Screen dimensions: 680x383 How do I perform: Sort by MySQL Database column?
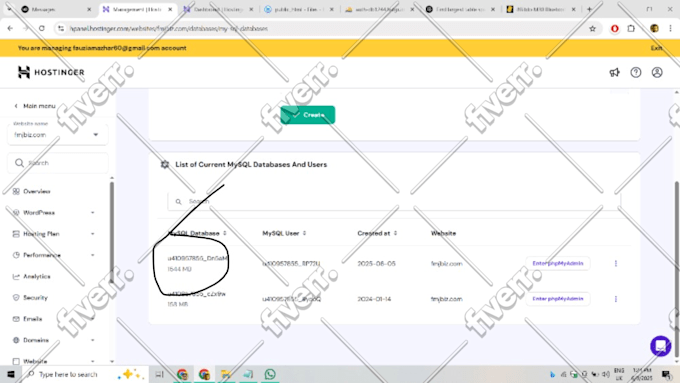coord(197,233)
